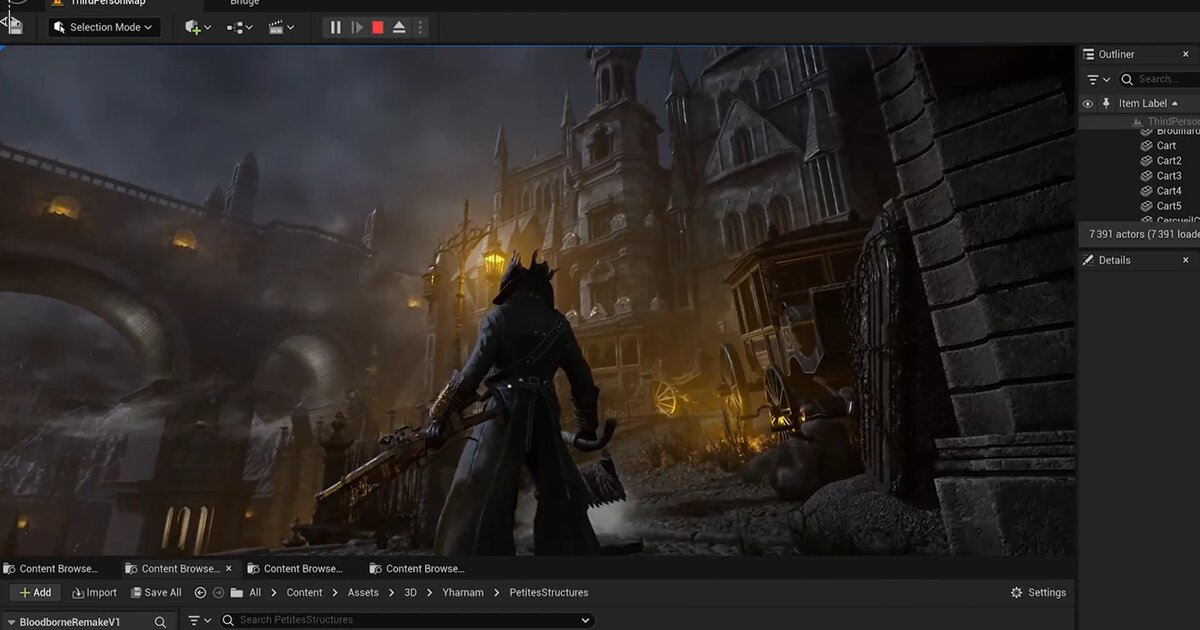
Task: Click the Import button
Action: point(95,592)
